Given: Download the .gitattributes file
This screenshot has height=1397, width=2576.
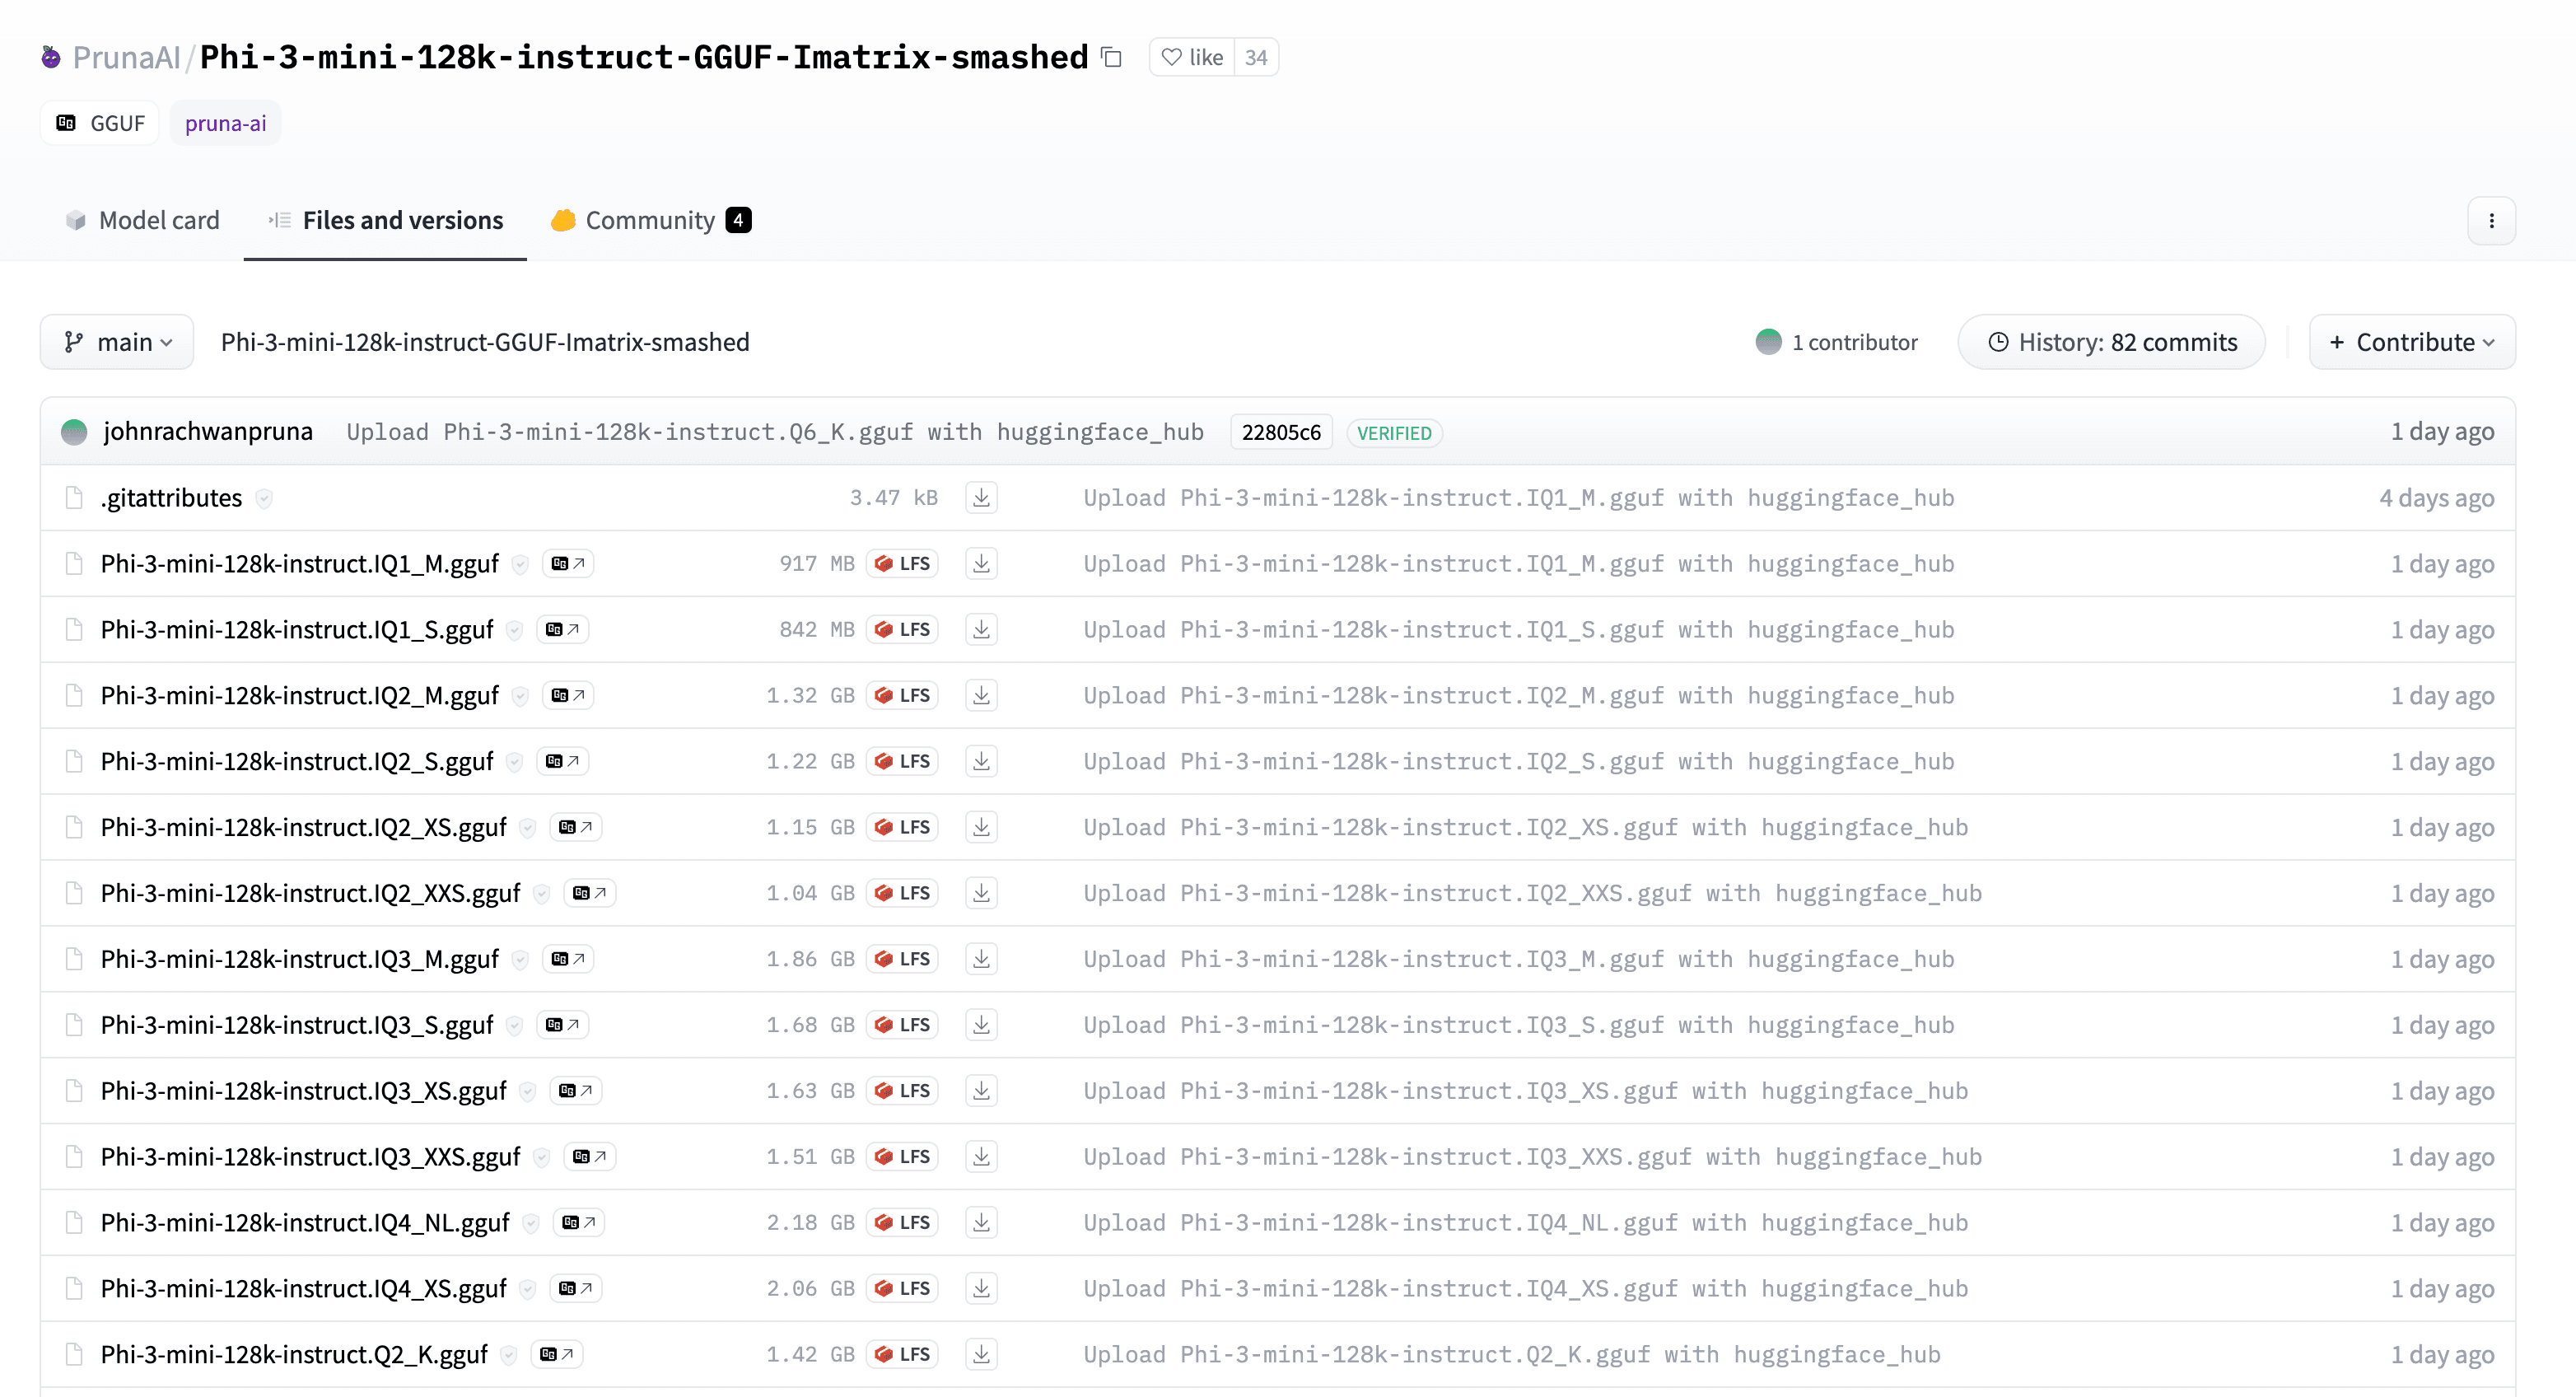Looking at the screenshot, I should click(x=981, y=498).
